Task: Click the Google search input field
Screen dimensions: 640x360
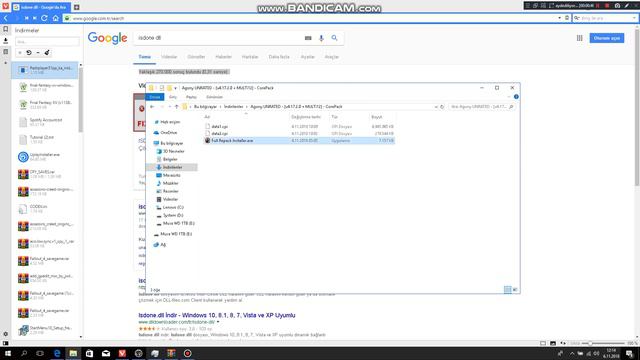Action: pyautogui.click(x=218, y=38)
